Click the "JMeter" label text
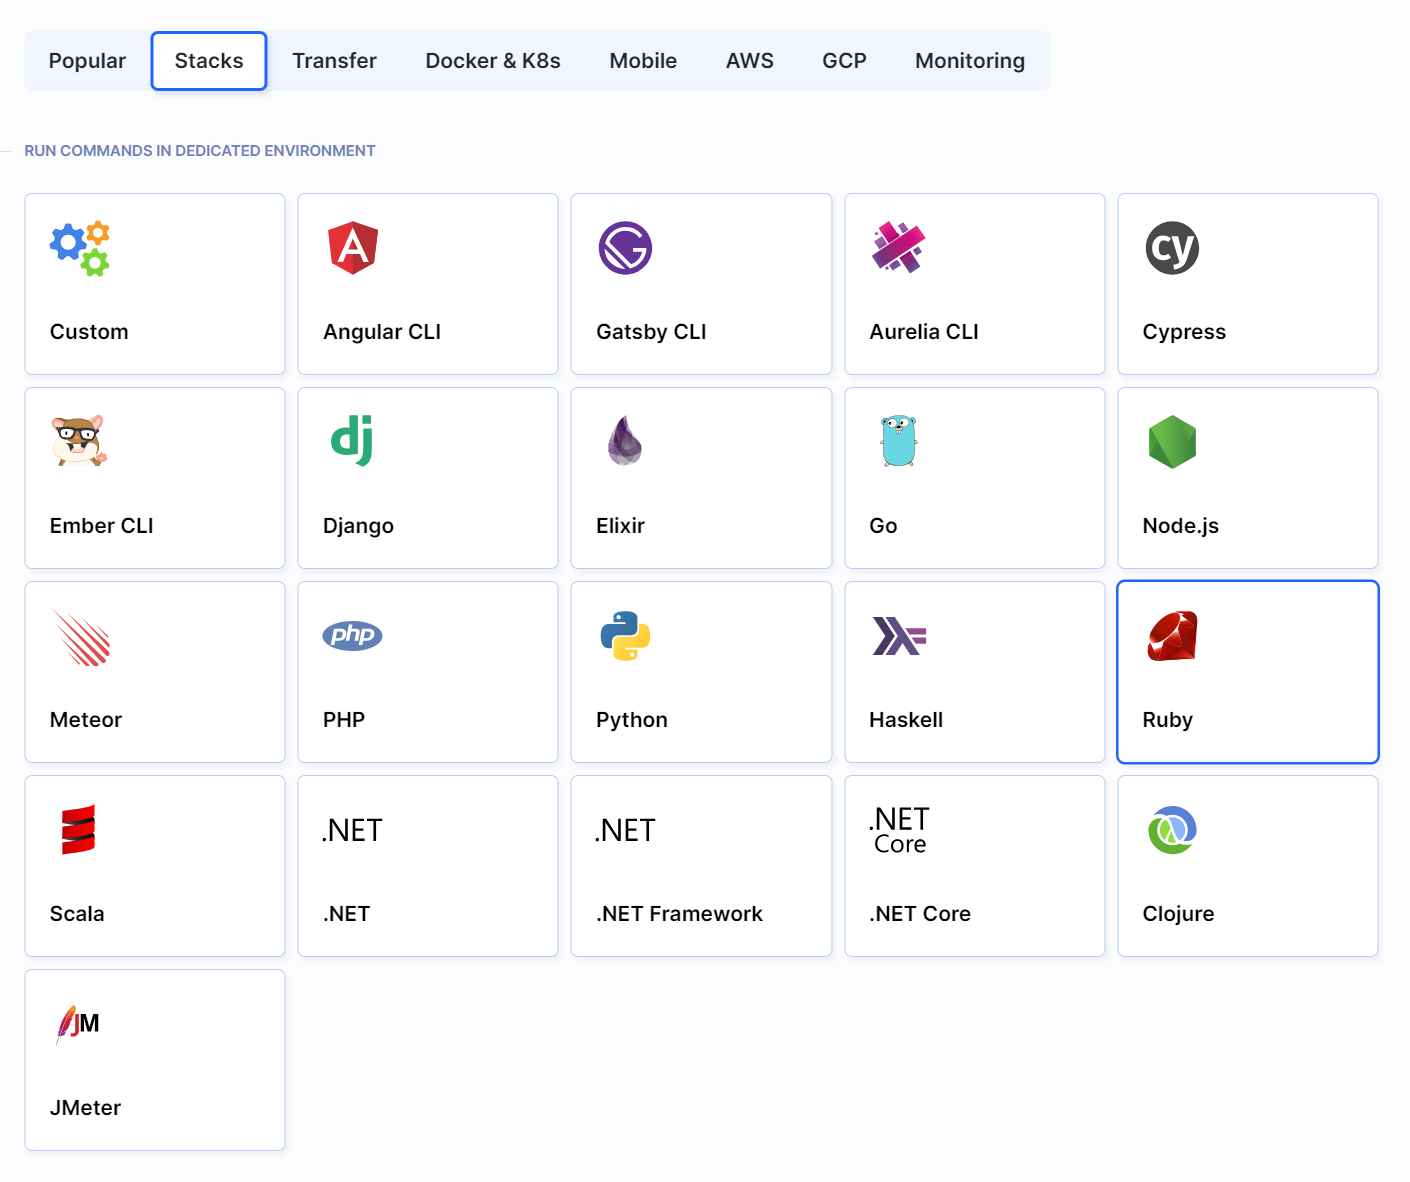This screenshot has width=1410, height=1182. (x=85, y=1108)
